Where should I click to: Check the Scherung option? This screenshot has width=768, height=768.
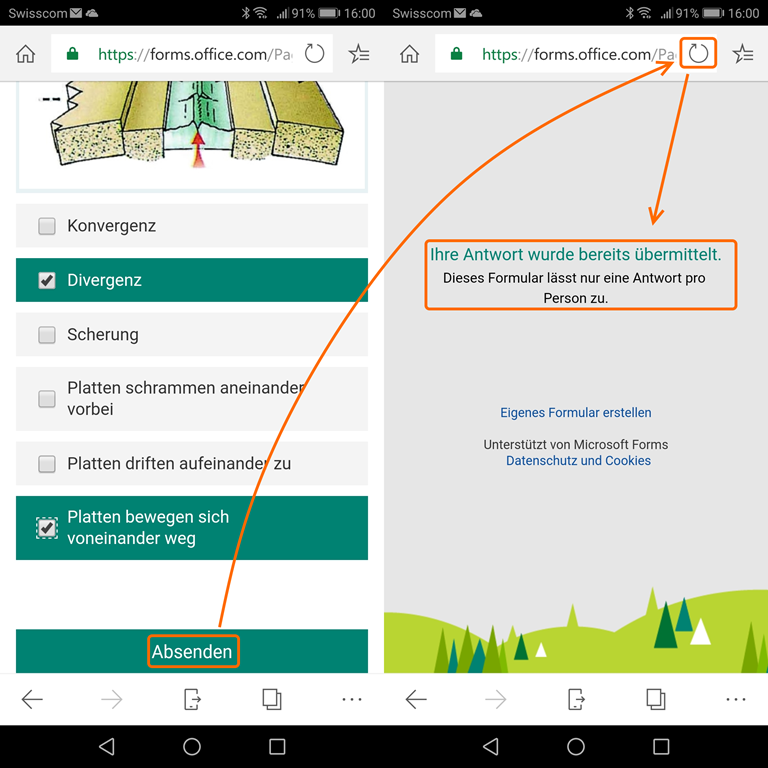point(47,335)
